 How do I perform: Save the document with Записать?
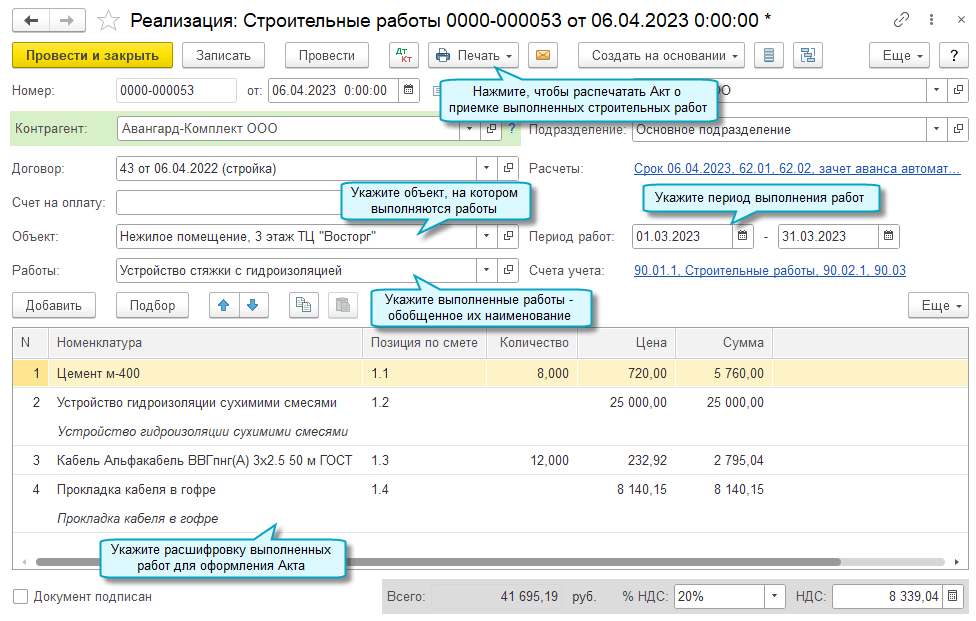(x=223, y=55)
